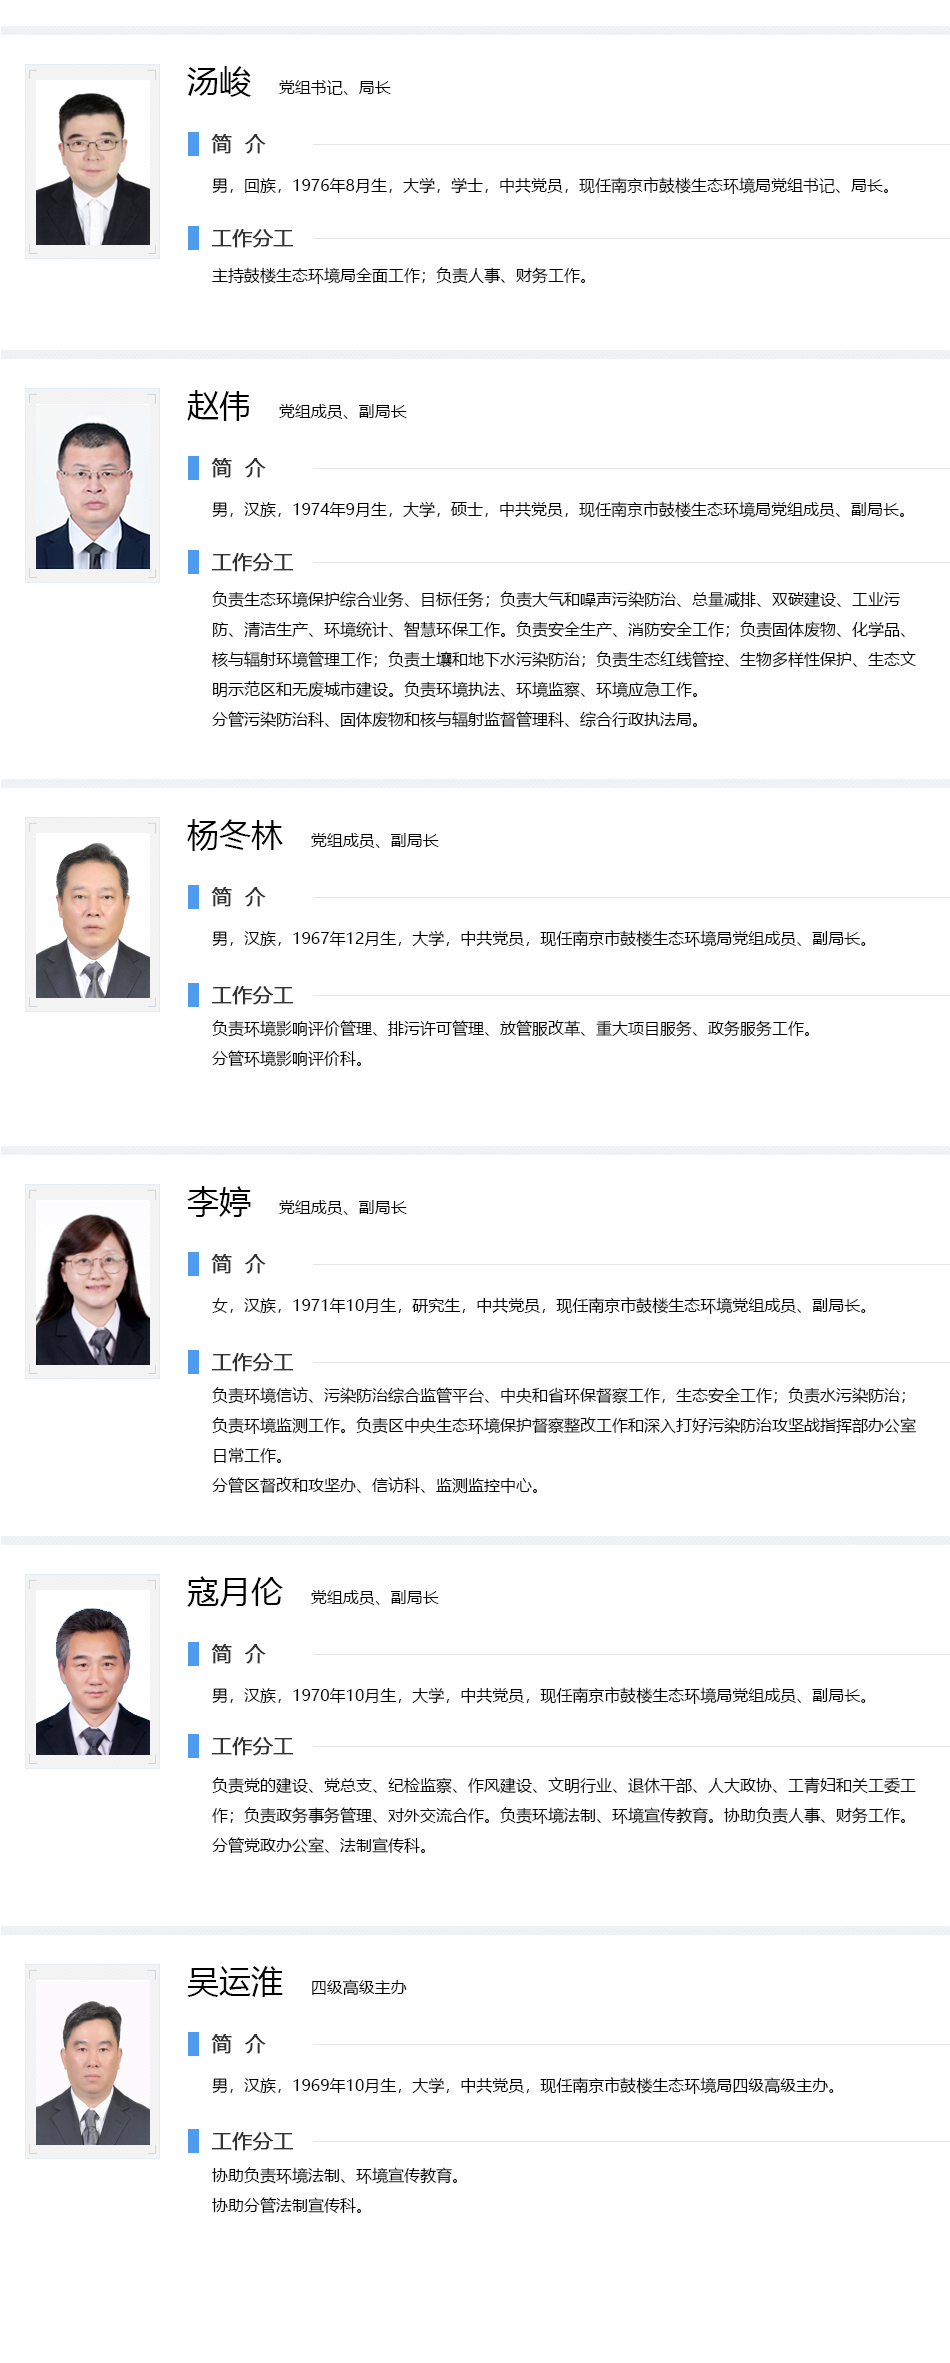
Task: Click line starting 负责环境影响评价管理
Action: 512,1029
